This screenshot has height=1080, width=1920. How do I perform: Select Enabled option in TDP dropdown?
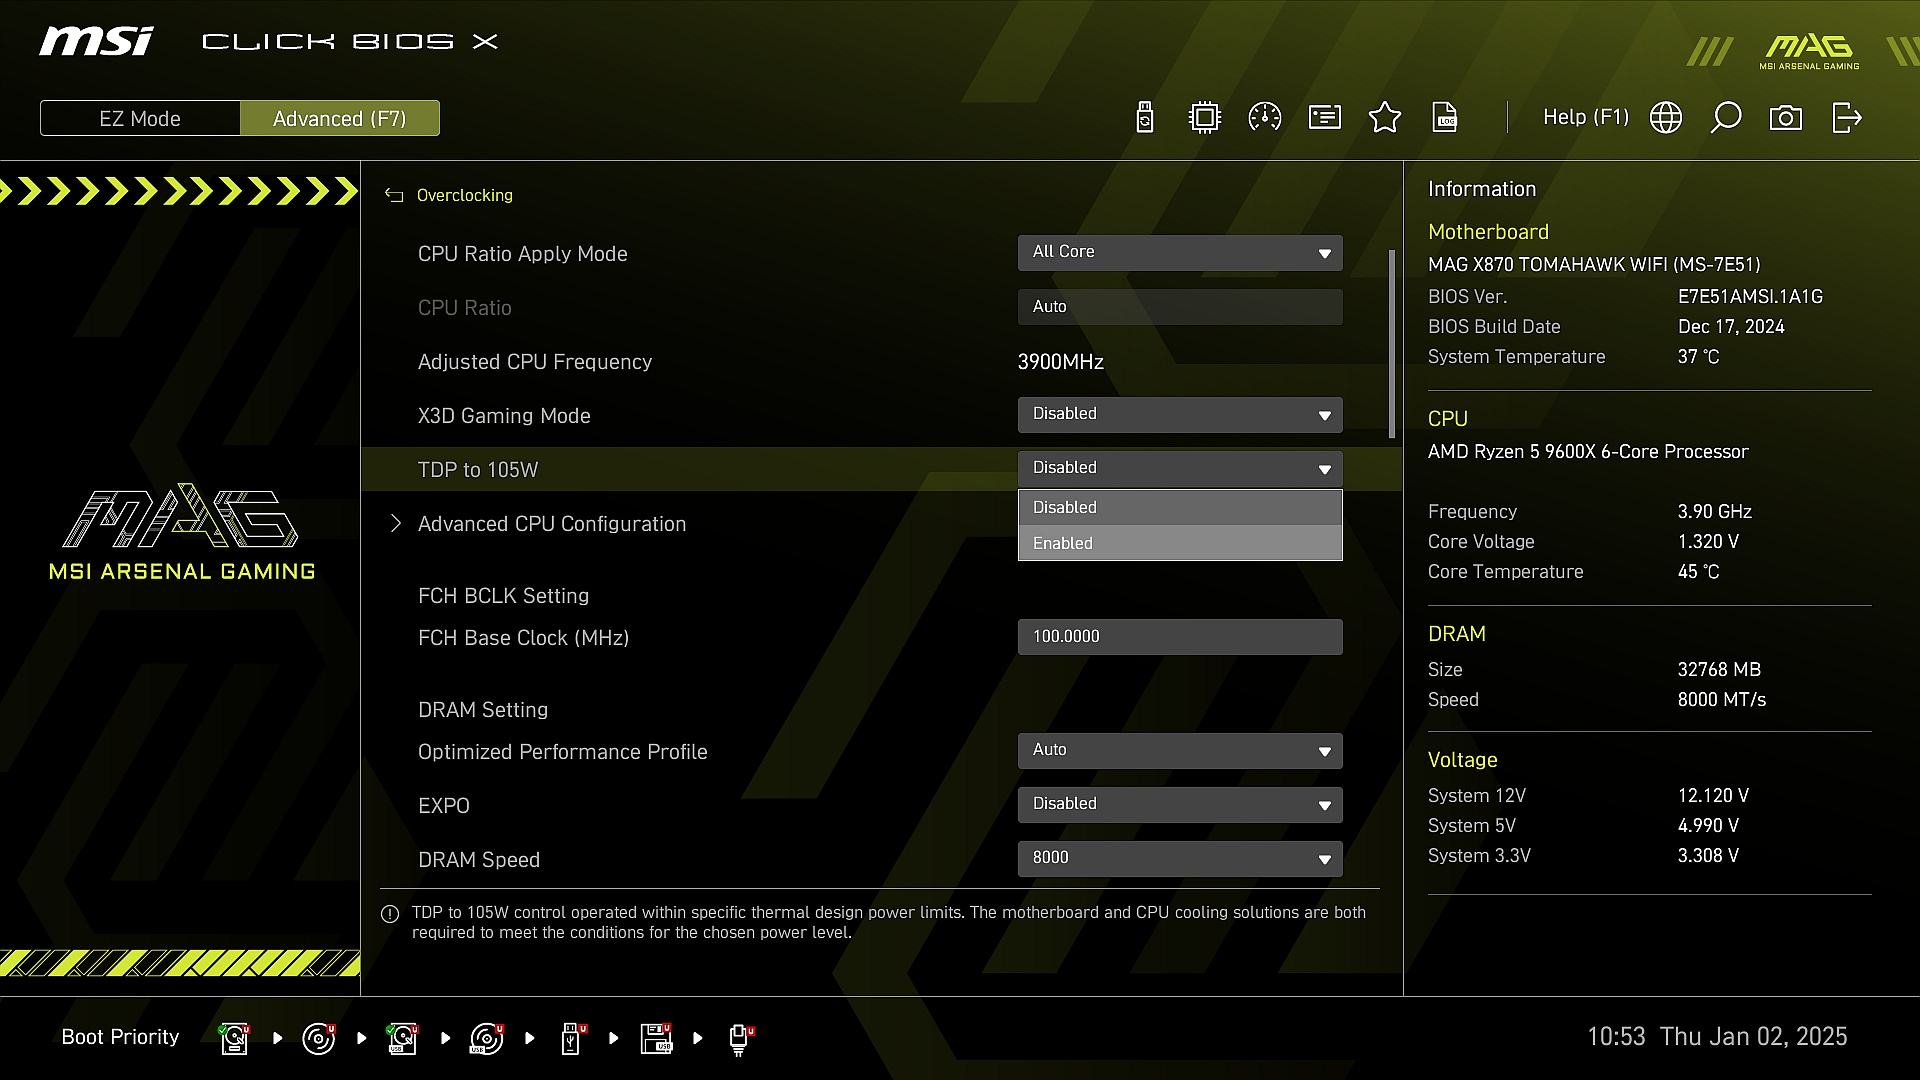click(1180, 543)
